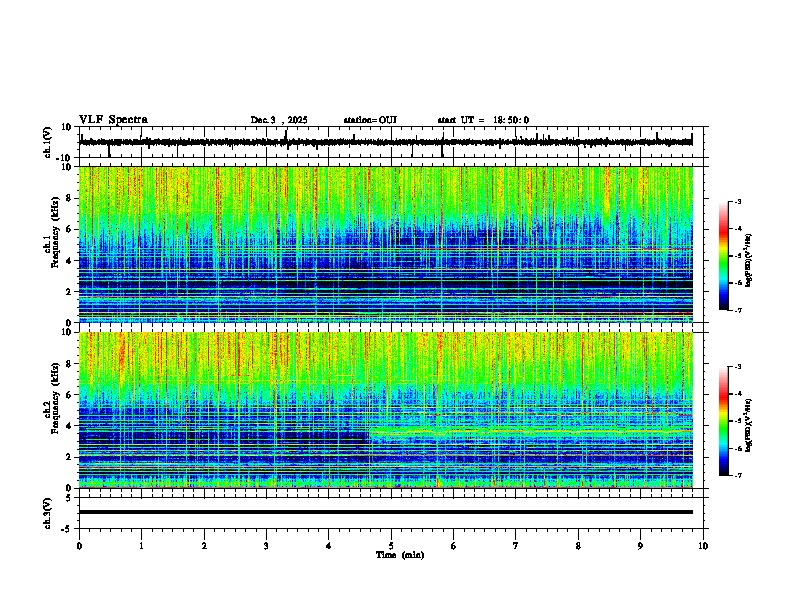The height and width of the screenshot is (612, 792).
Task: Select the "Time (min)" axis title
Action: [x=400, y=555]
